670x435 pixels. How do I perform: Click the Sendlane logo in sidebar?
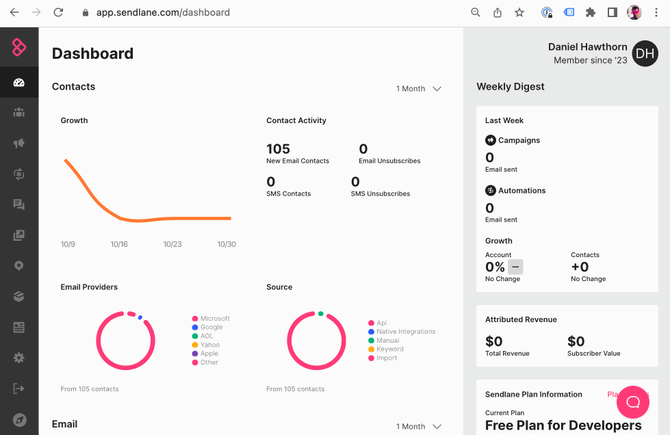coord(19,47)
